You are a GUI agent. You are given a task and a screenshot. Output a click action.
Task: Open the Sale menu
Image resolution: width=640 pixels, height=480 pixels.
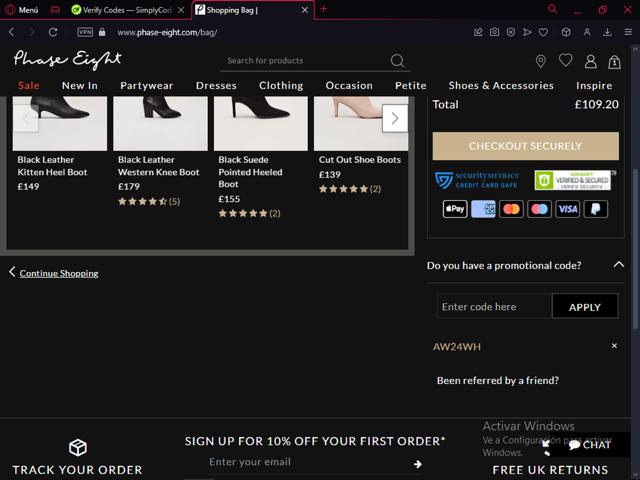pos(29,86)
